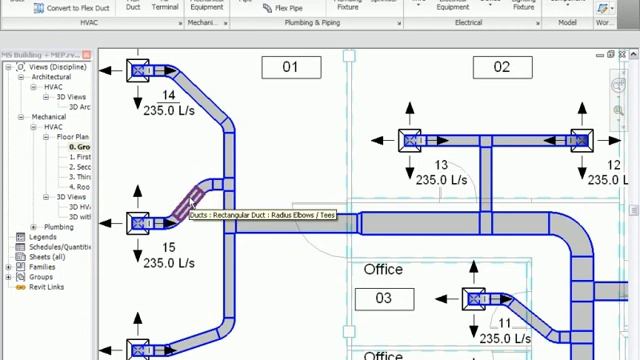Click the Mechanical Equipment ribbon button

pyautogui.click(x=207, y=5)
